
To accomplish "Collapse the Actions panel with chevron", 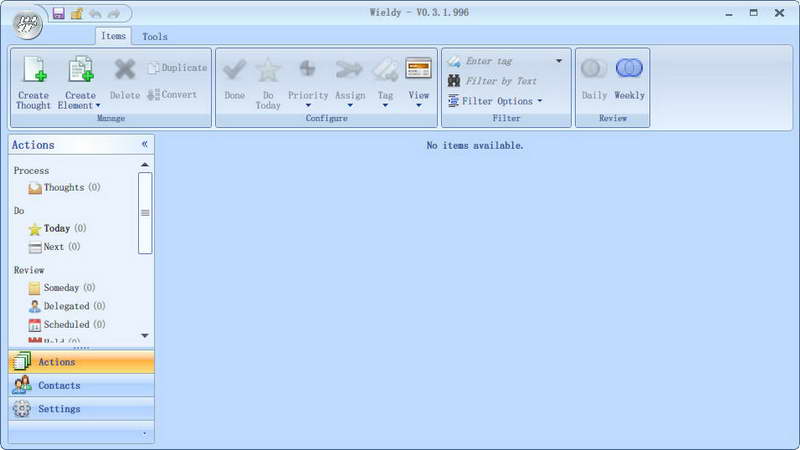I will pyautogui.click(x=144, y=144).
